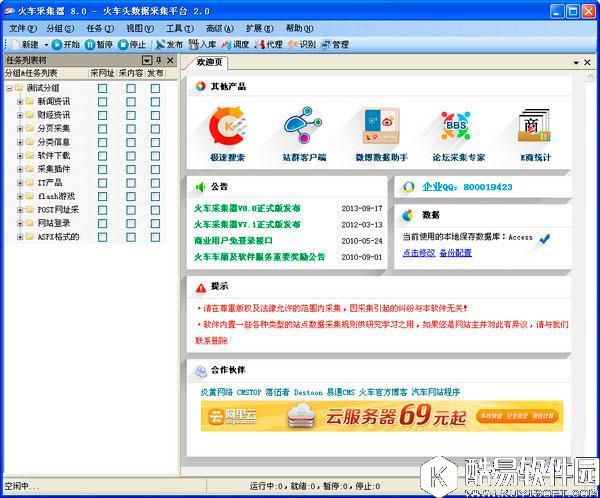Open the 帮助(H) menu

tap(300, 28)
